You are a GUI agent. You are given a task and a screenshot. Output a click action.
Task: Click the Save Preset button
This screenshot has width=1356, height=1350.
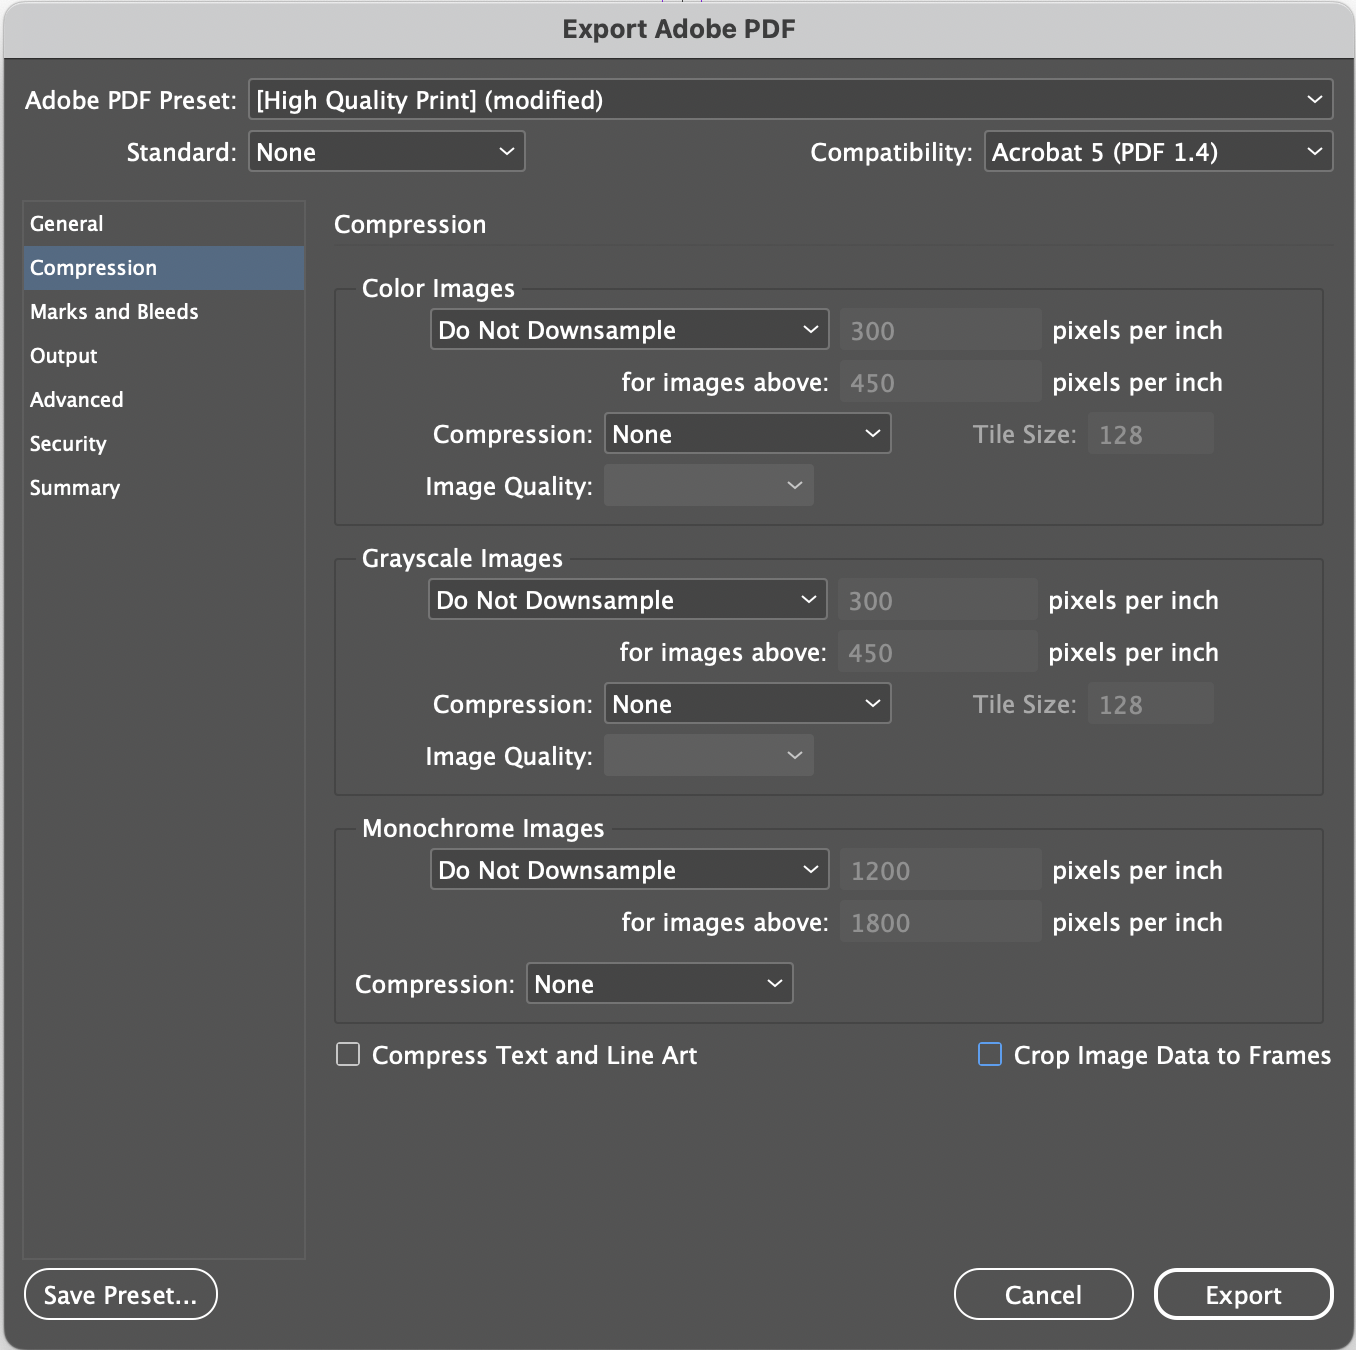[121, 1295]
